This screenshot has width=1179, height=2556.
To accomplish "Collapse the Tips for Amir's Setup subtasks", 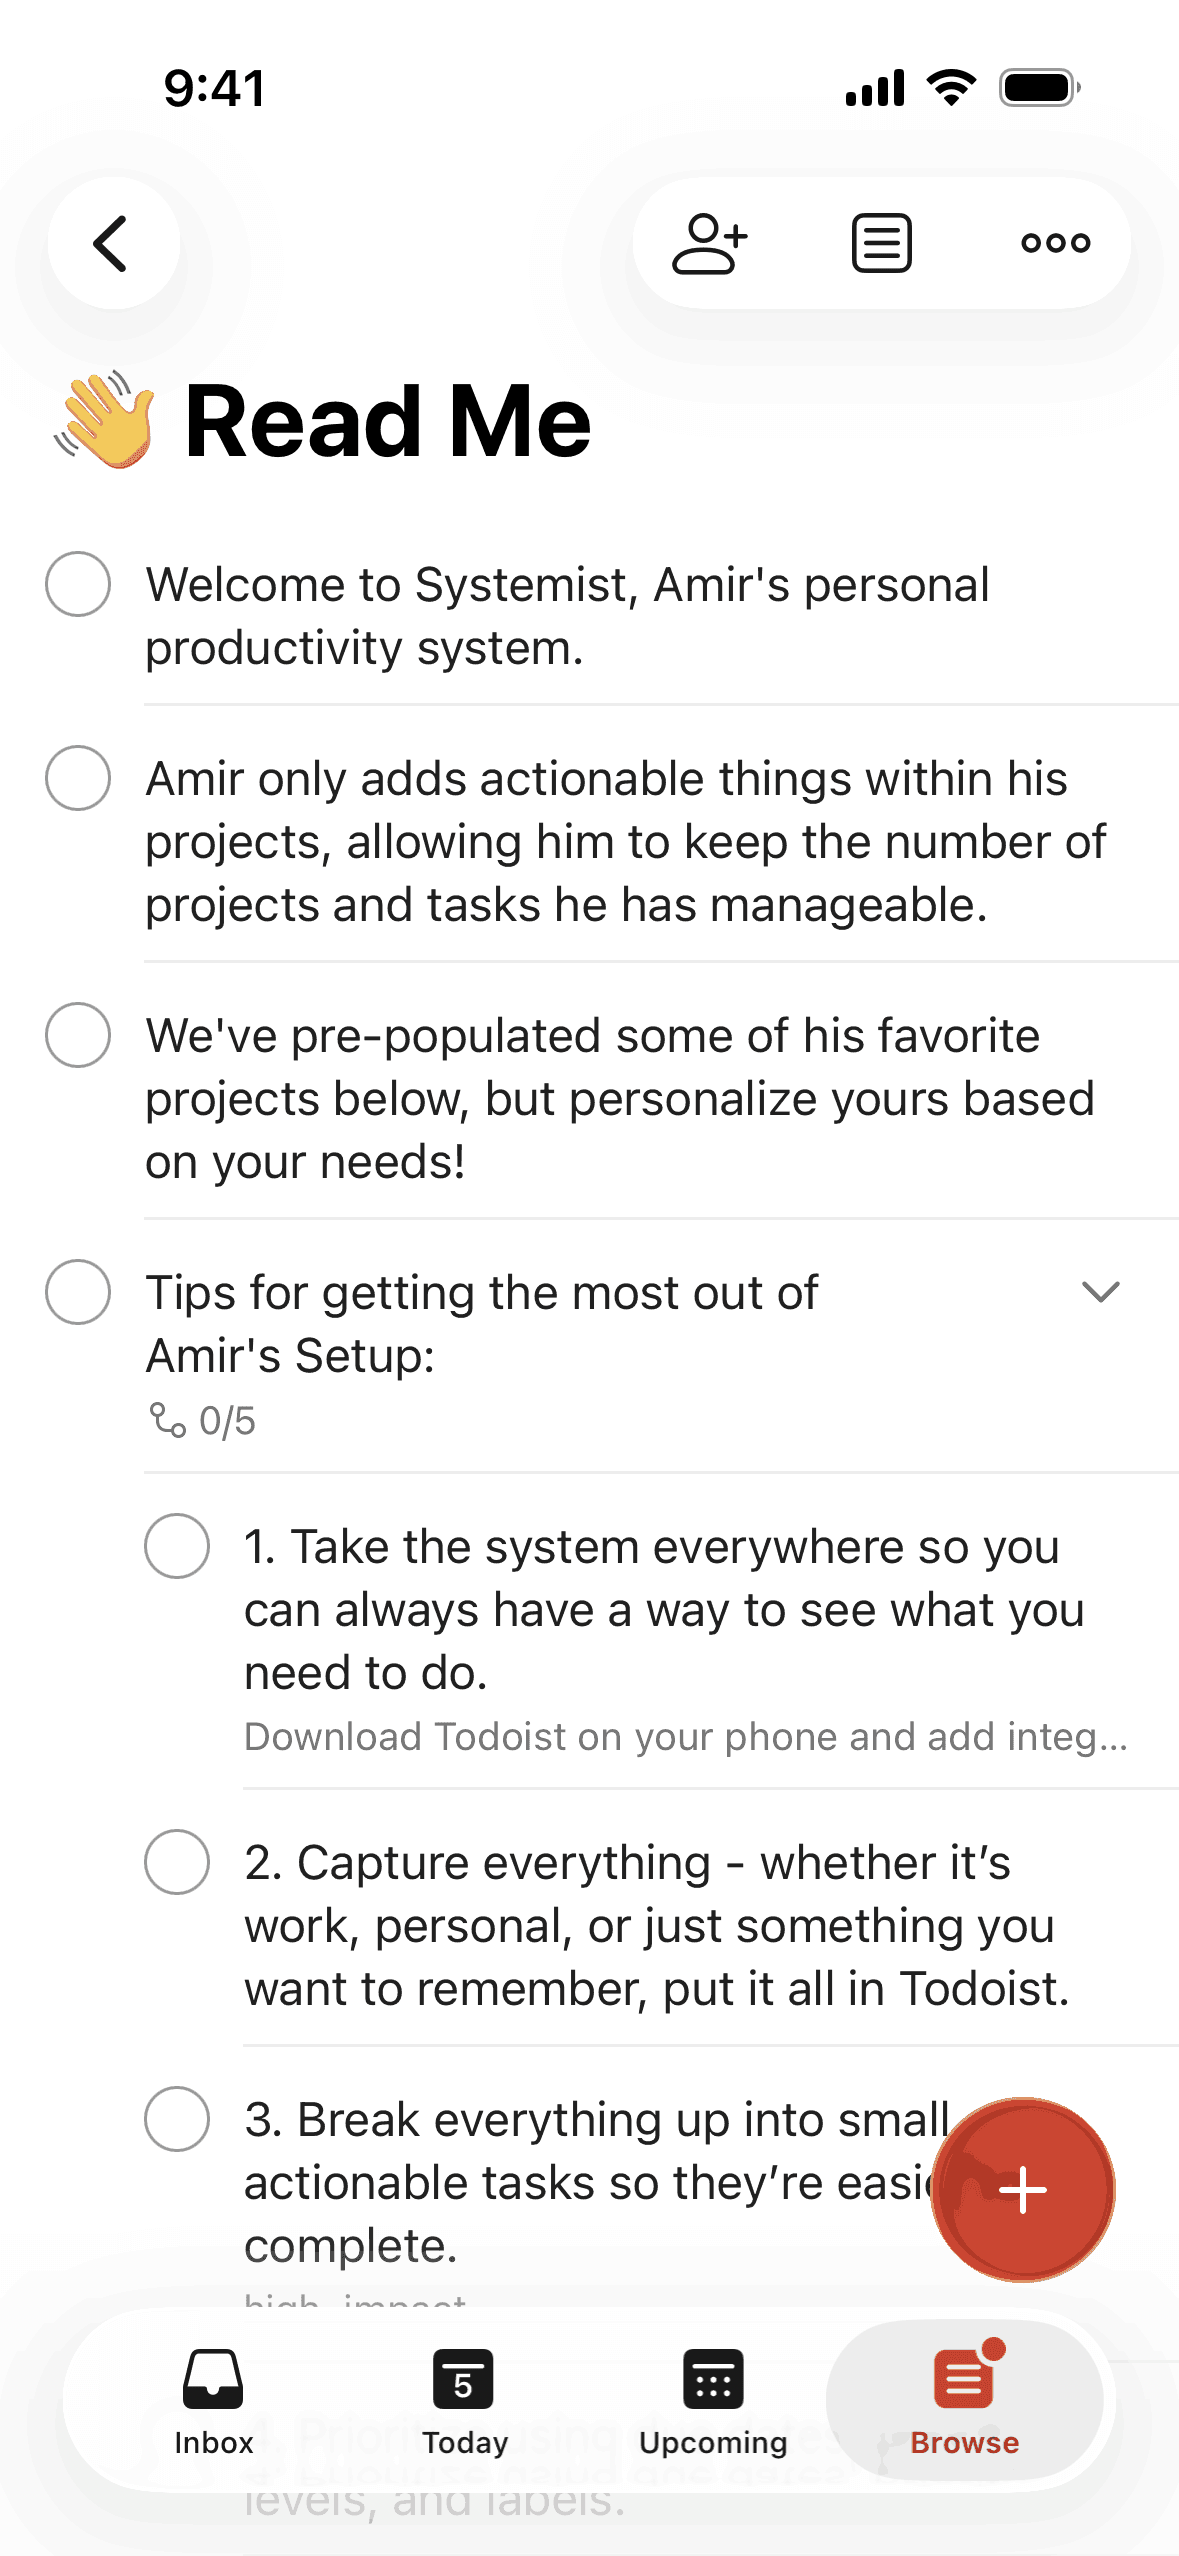I will tap(1100, 1292).
